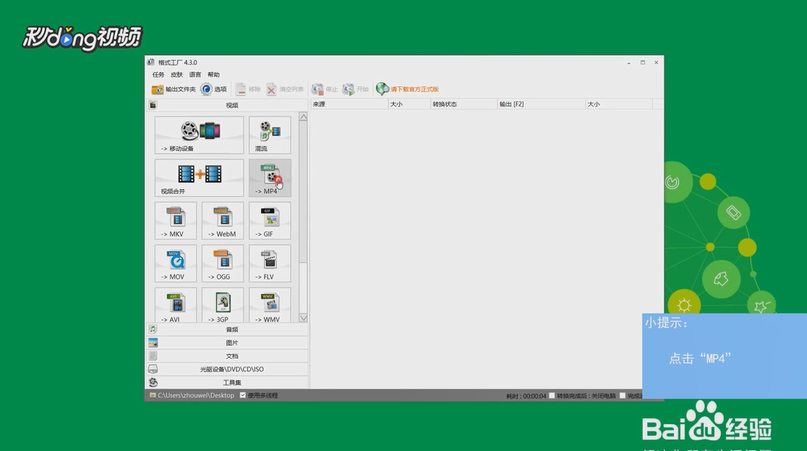This screenshot has width=807, height=451.
Task: Select the -> 移动设备 mobile device converter
Action: (x=199, y=135)
